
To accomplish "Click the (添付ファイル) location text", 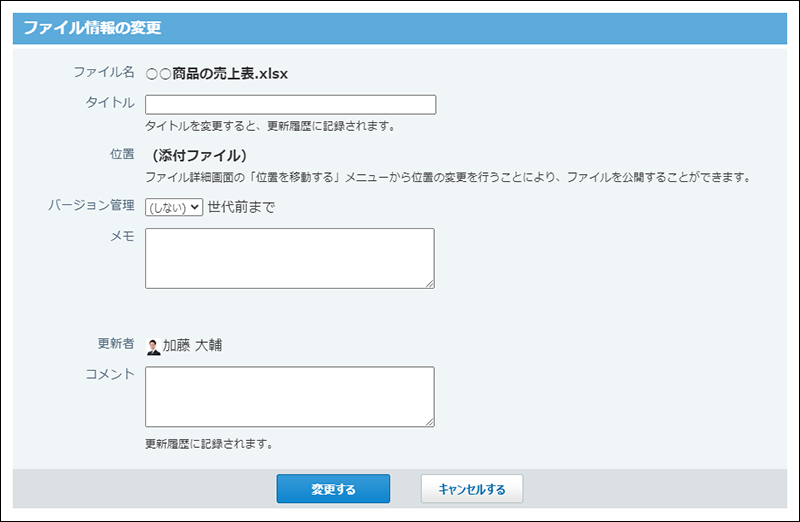I will point(199,155).
